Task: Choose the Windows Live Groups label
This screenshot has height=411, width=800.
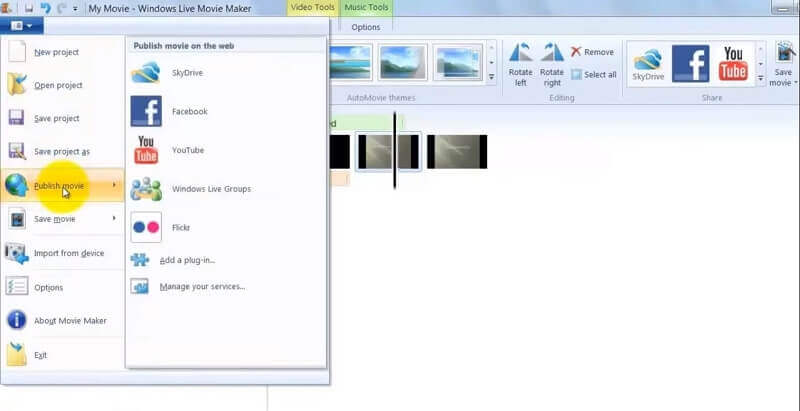Action: tap(211, 189)
